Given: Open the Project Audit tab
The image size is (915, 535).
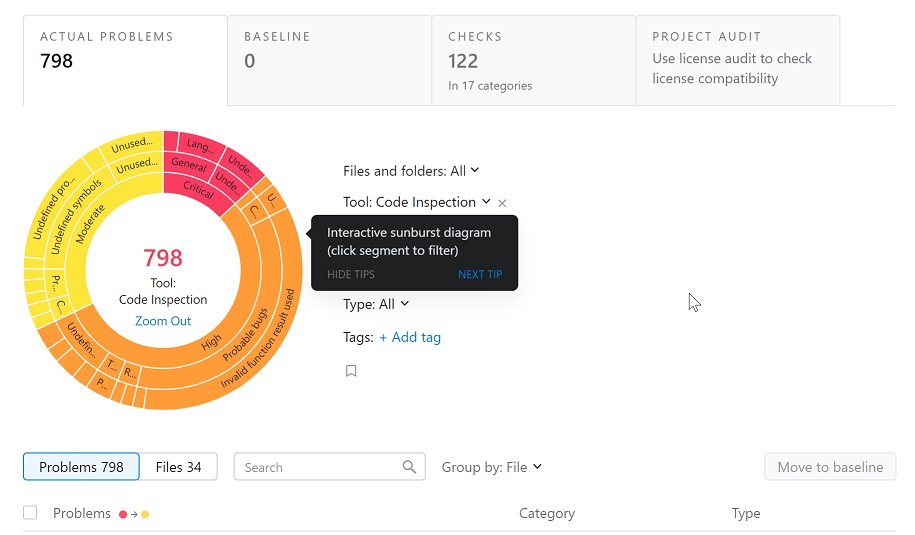Looking at the screenshot, I should [x=737, y=60].
